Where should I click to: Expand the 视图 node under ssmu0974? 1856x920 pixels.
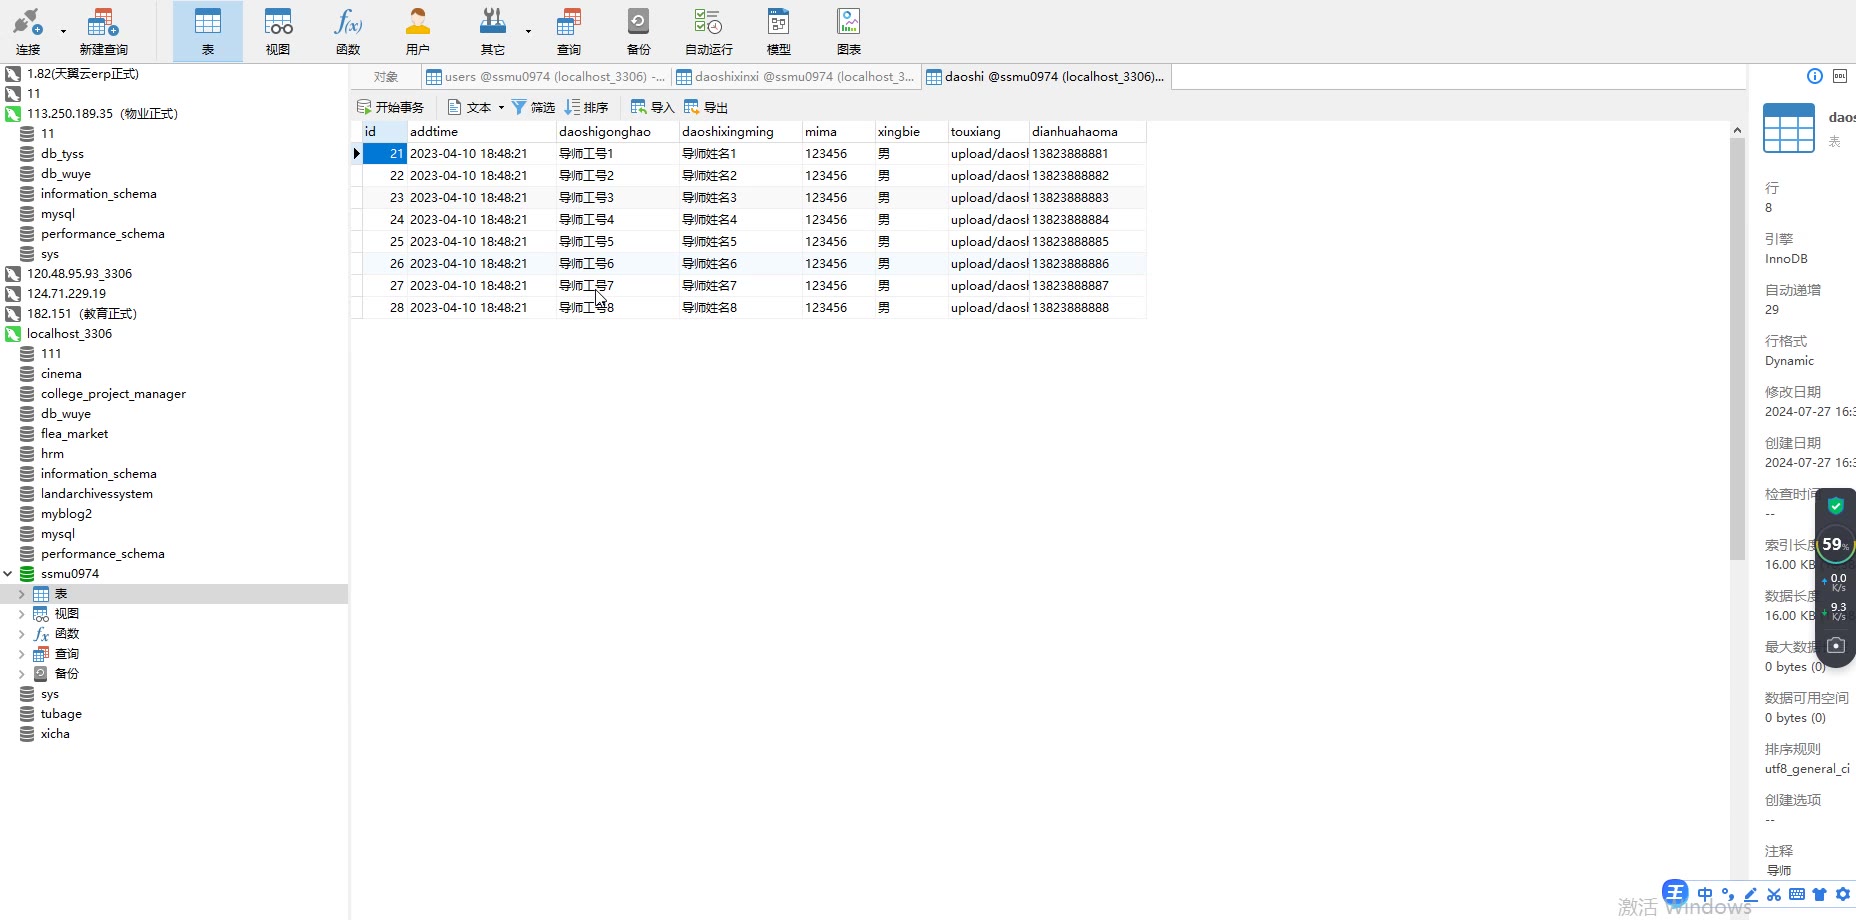pos(22,614)
